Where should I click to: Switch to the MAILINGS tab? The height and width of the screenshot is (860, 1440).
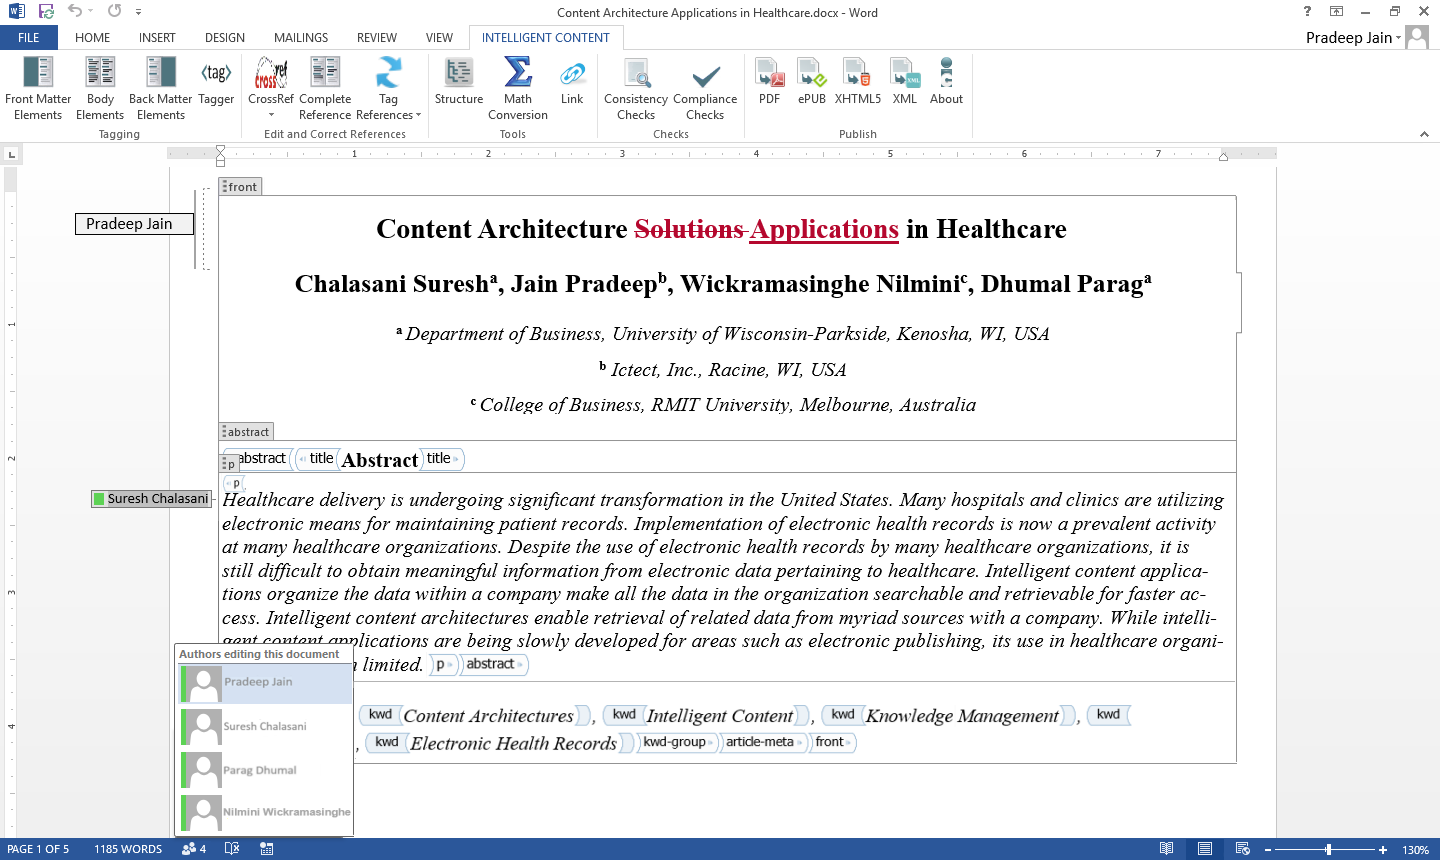301,38
